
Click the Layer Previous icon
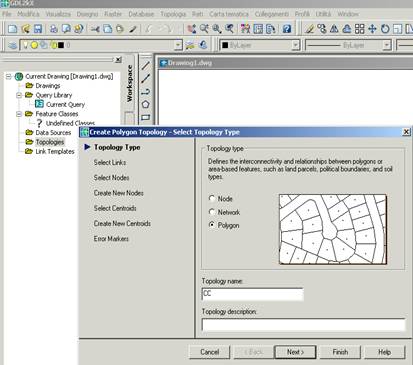[x=203, y=45]
